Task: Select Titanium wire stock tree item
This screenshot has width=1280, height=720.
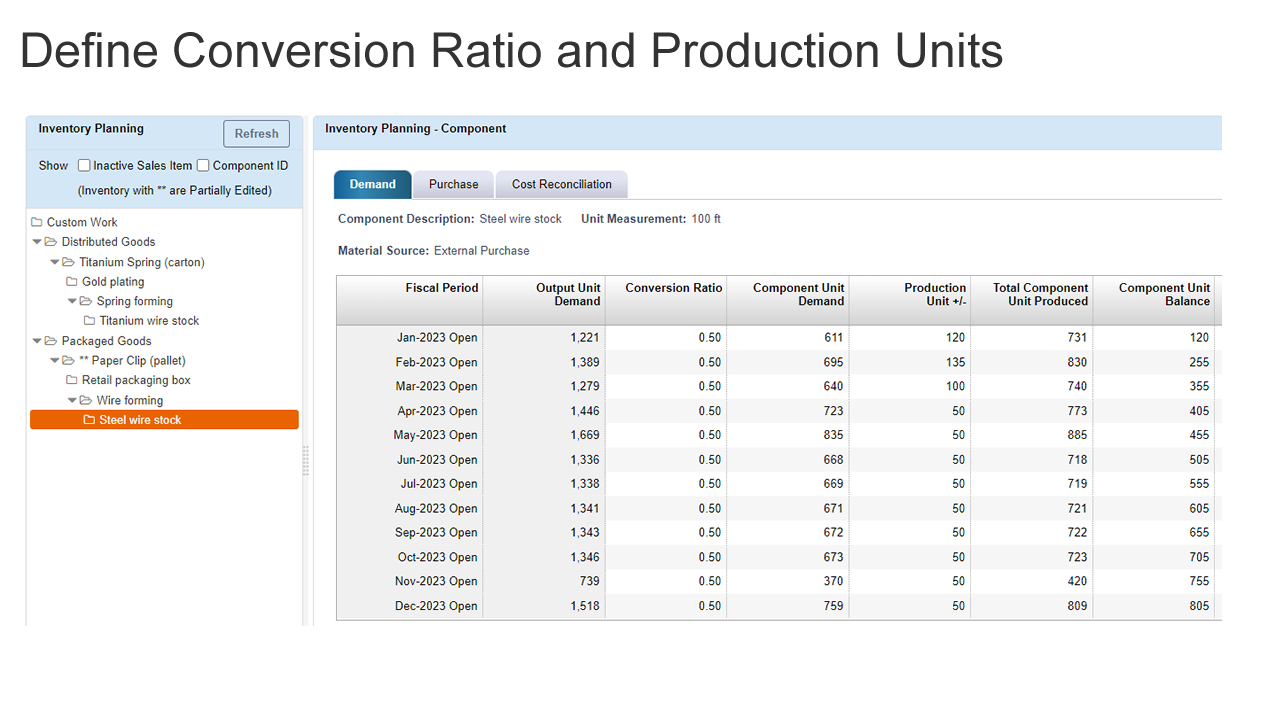Action: (x=149, y=321)
